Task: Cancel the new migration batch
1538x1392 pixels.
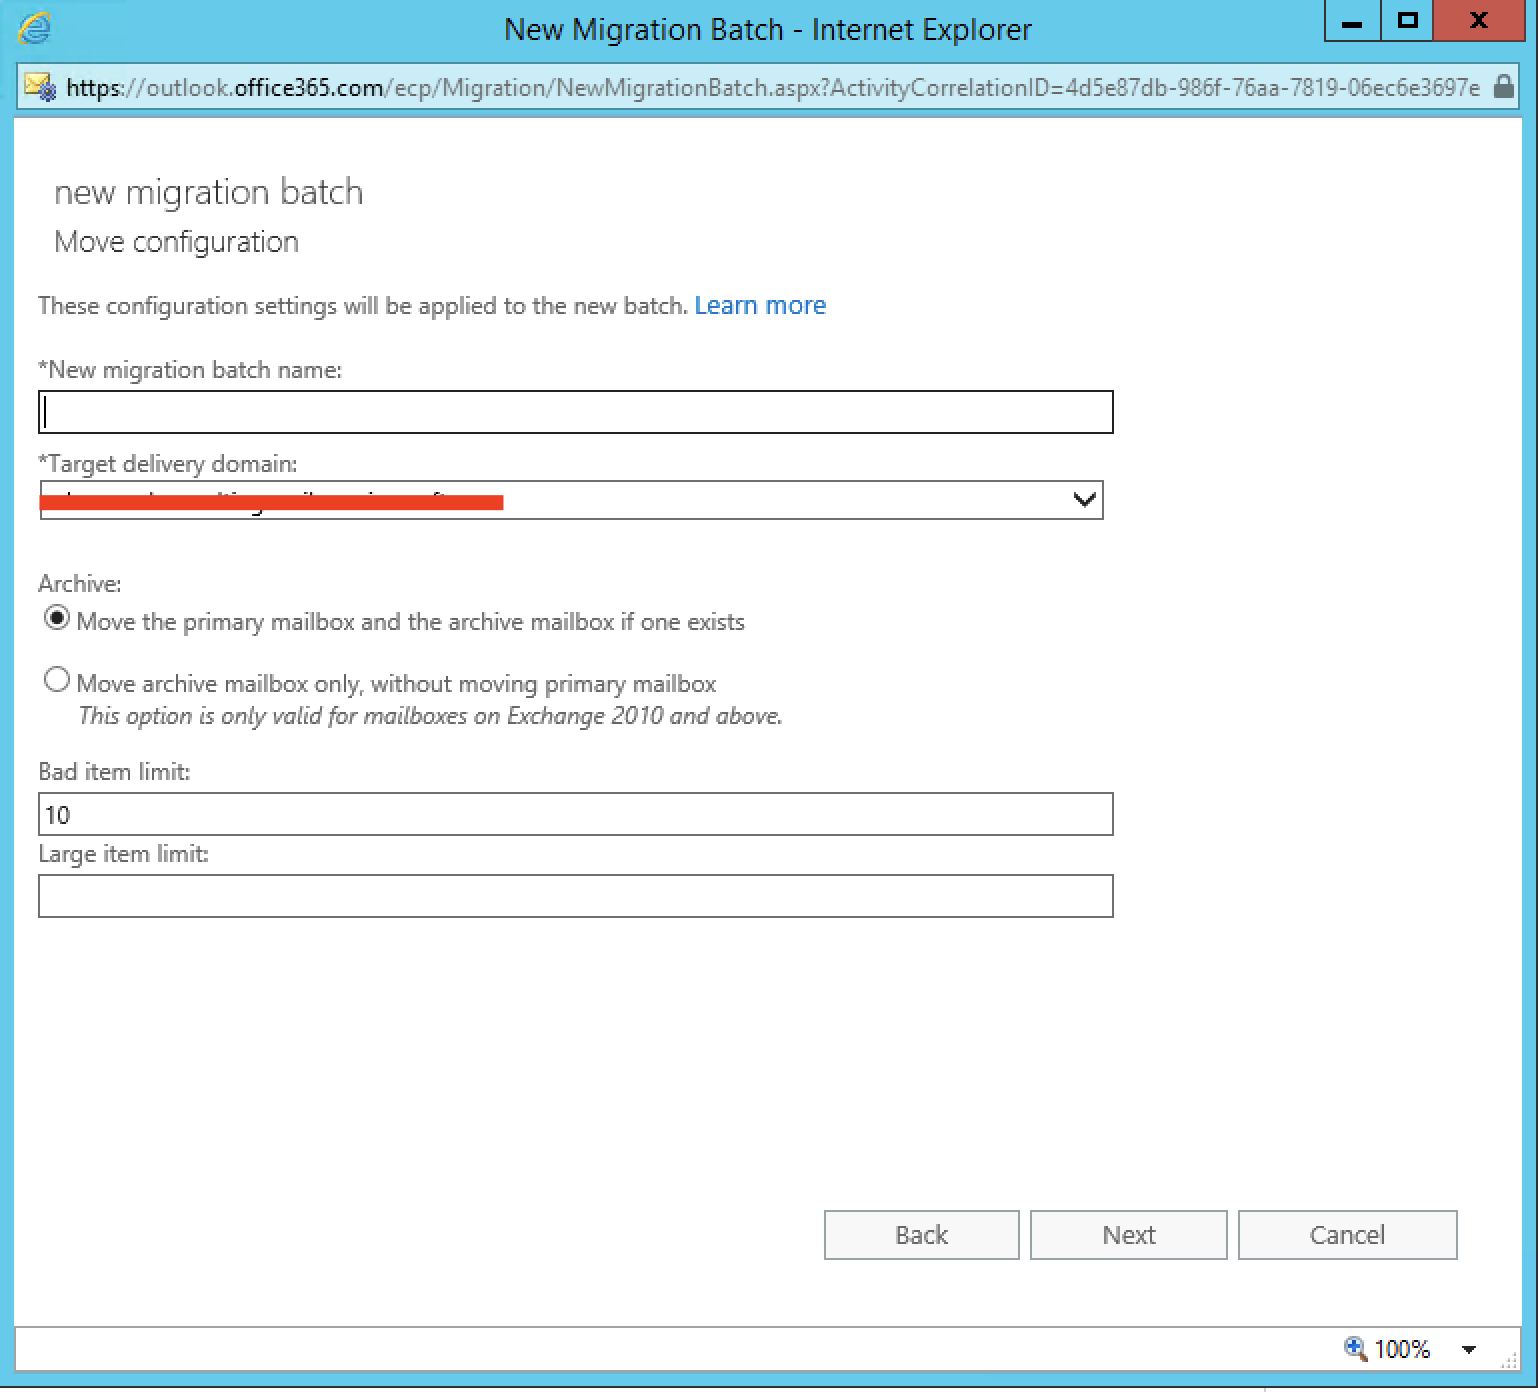Action: (1347, 1235)
